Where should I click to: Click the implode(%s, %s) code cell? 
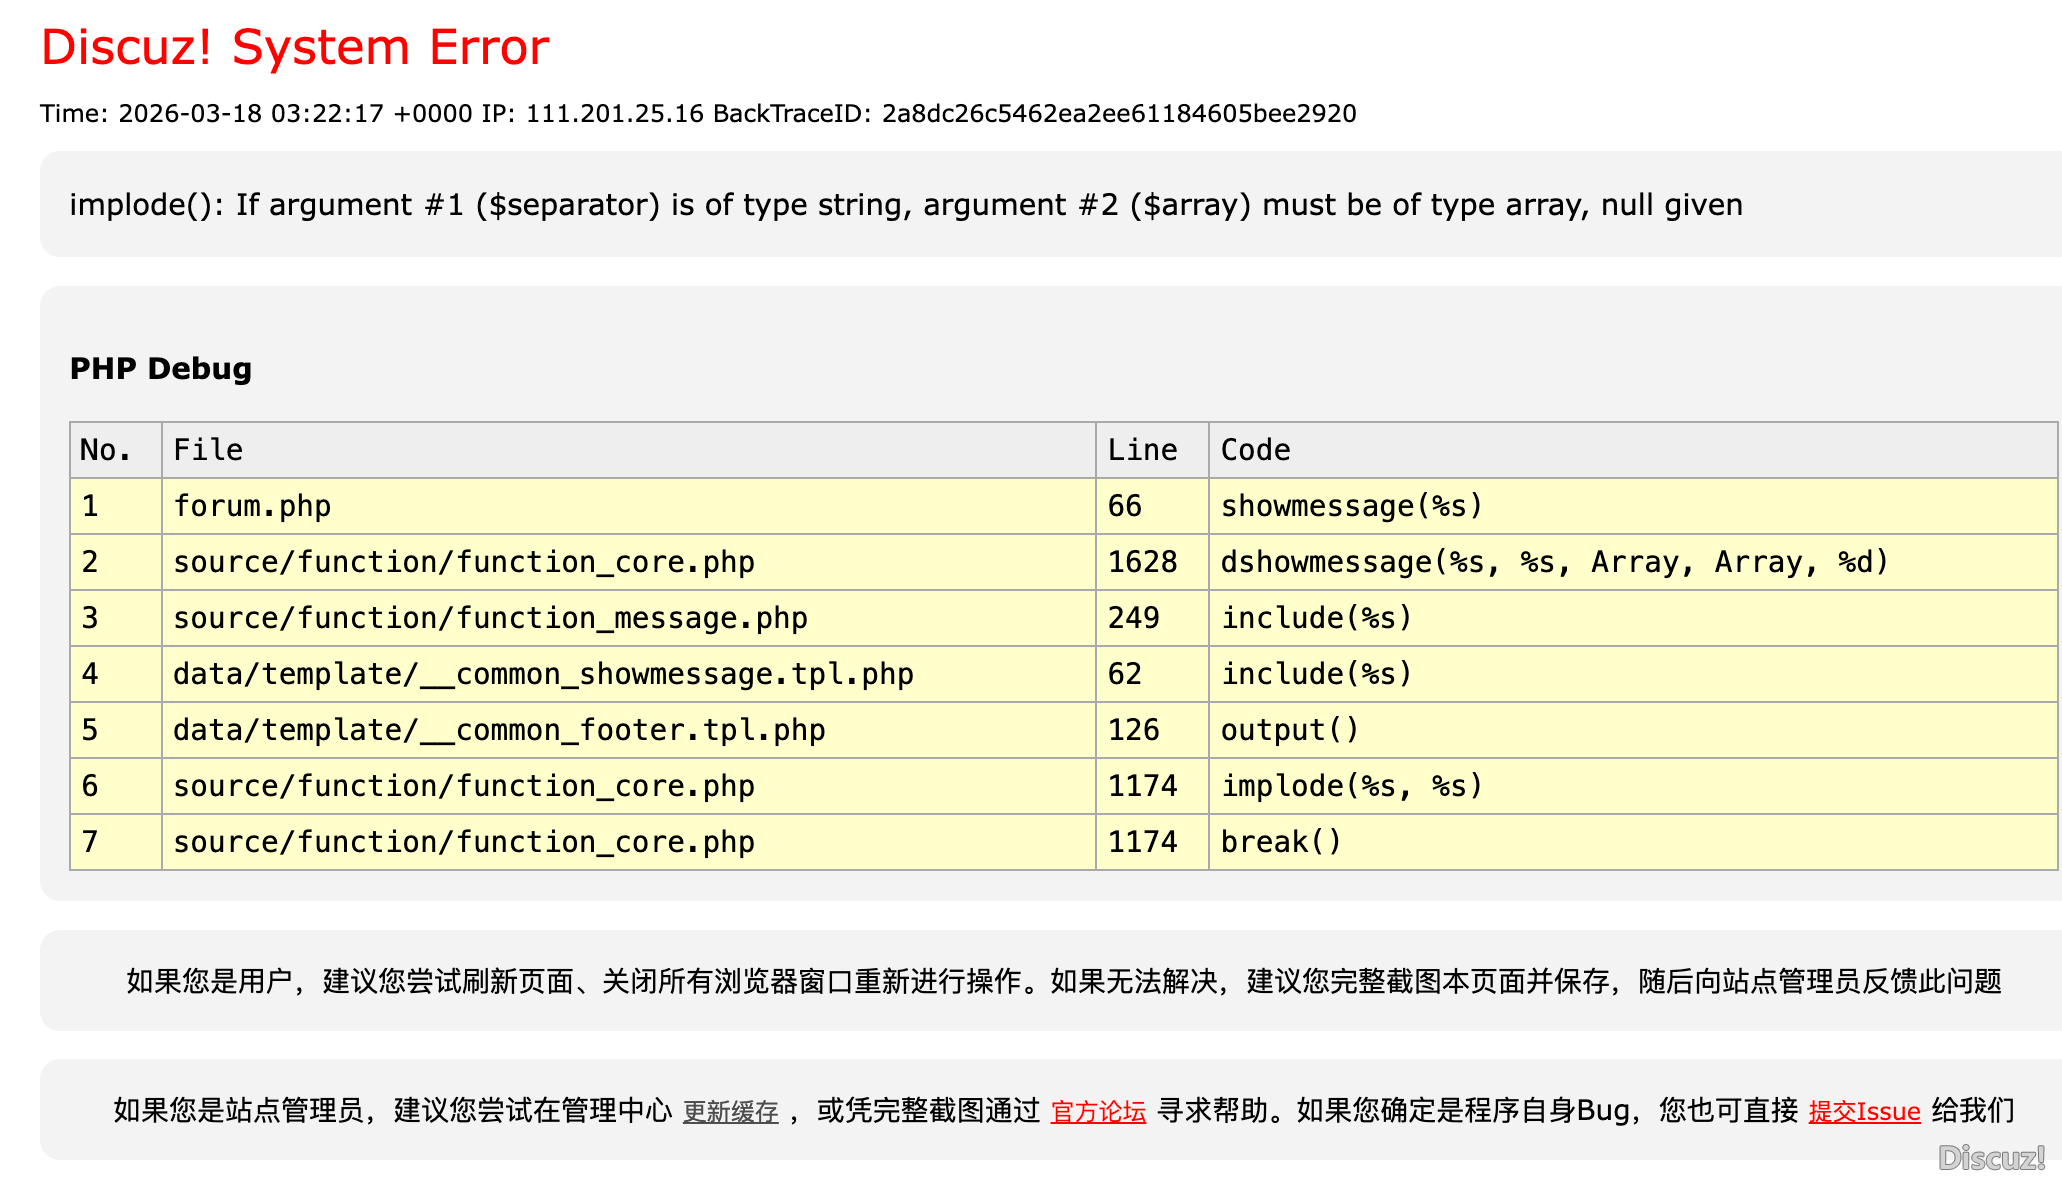point(1351,786)
